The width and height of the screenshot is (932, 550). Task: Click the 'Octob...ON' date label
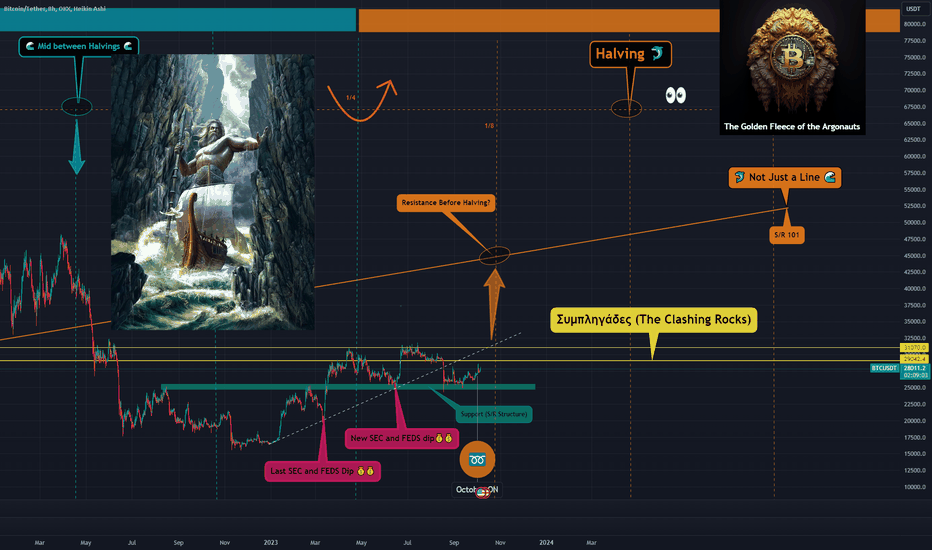click(x=477, y=489)
